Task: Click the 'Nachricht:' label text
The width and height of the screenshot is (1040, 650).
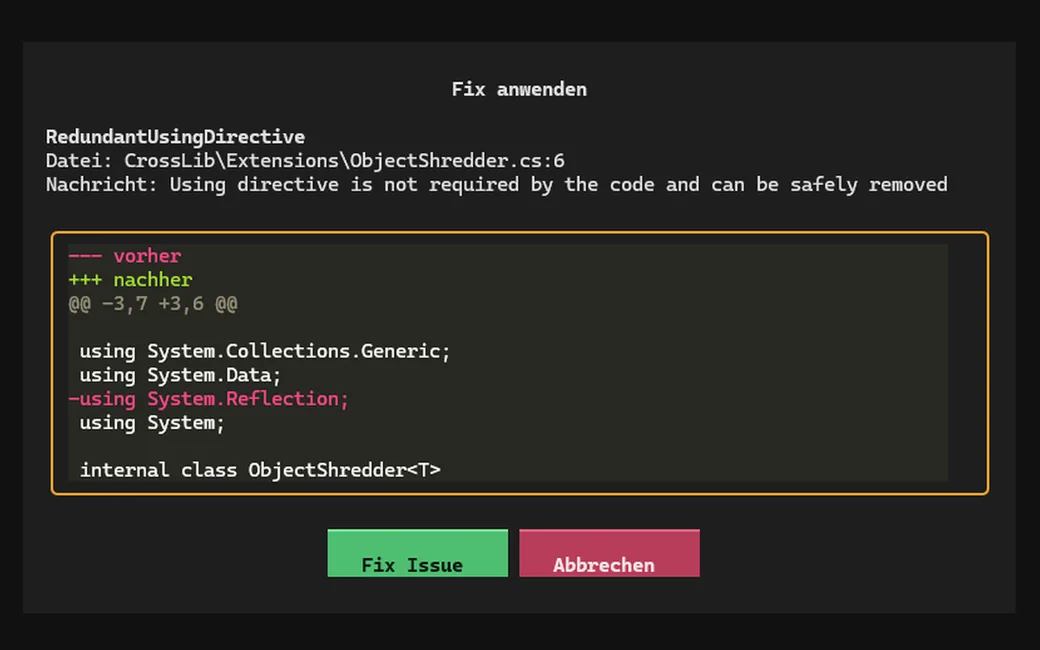Action: [x=101, y=184]
